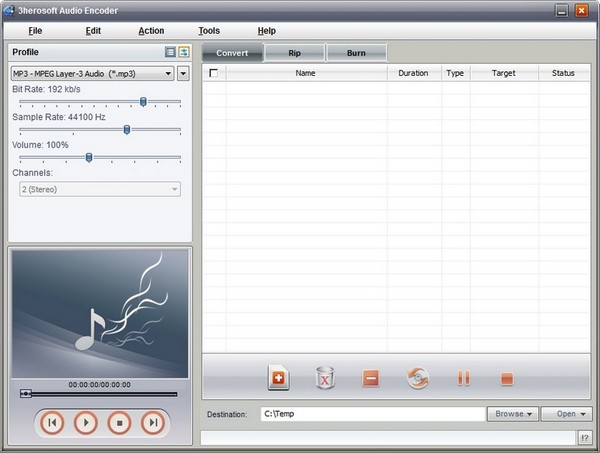The image size is (600, 453).
Task: Stop playback in the preview player
Action: (x=119, y=423)
